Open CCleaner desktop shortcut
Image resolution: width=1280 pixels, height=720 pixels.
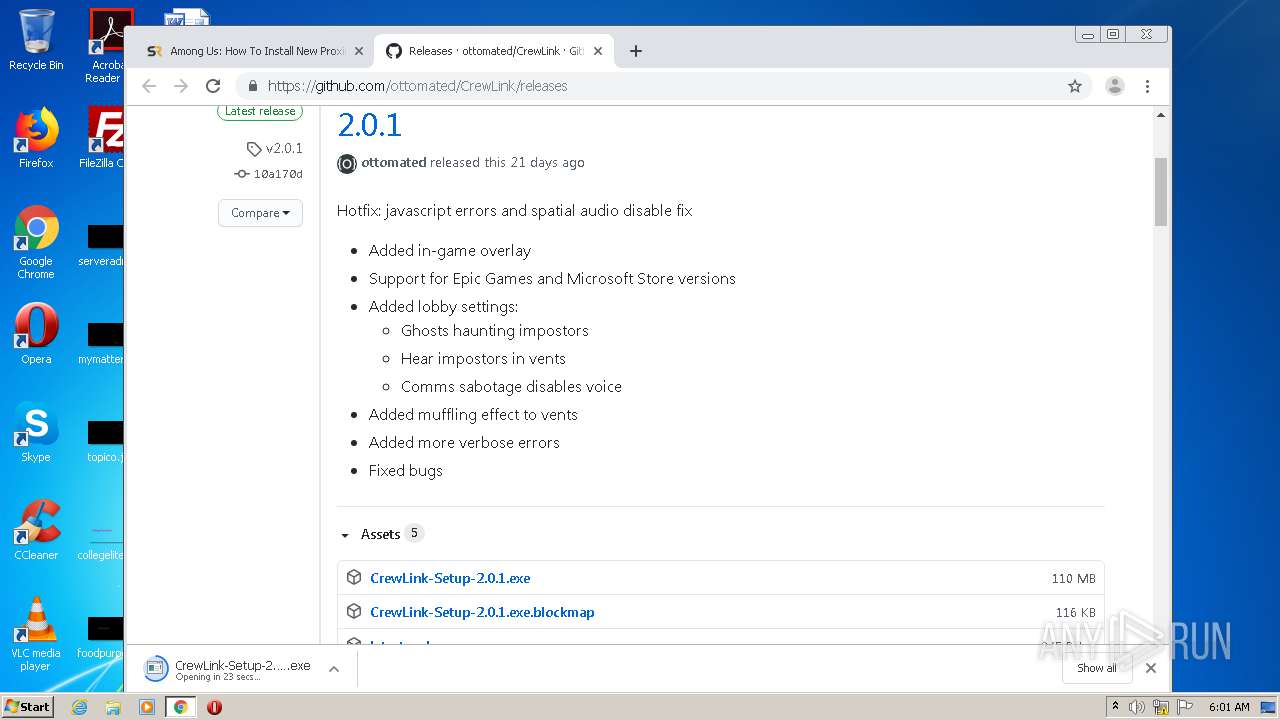pyautogui.click(x=36, y=530)
